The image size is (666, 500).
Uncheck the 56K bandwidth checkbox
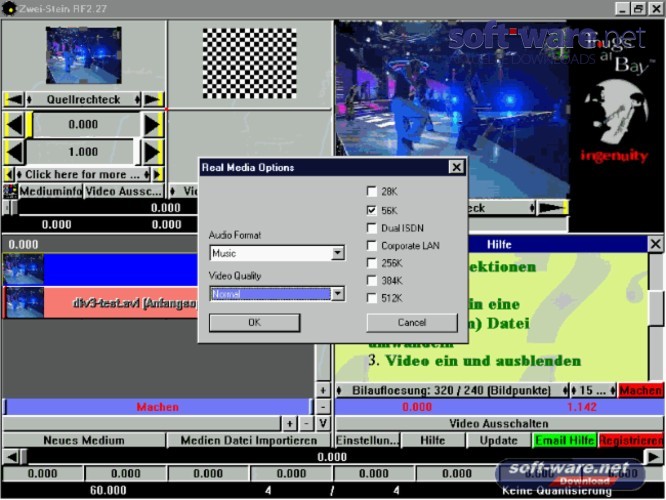point(372,210)
